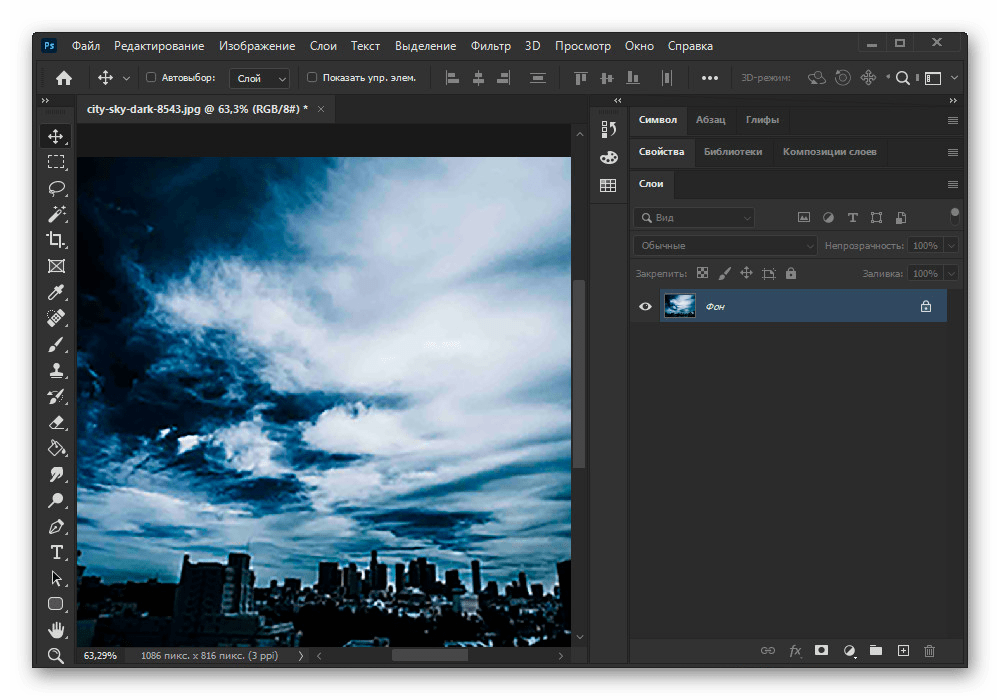Toggle filter for pixel layers
The image size is (1000, 700).
(x=804, y=217)
